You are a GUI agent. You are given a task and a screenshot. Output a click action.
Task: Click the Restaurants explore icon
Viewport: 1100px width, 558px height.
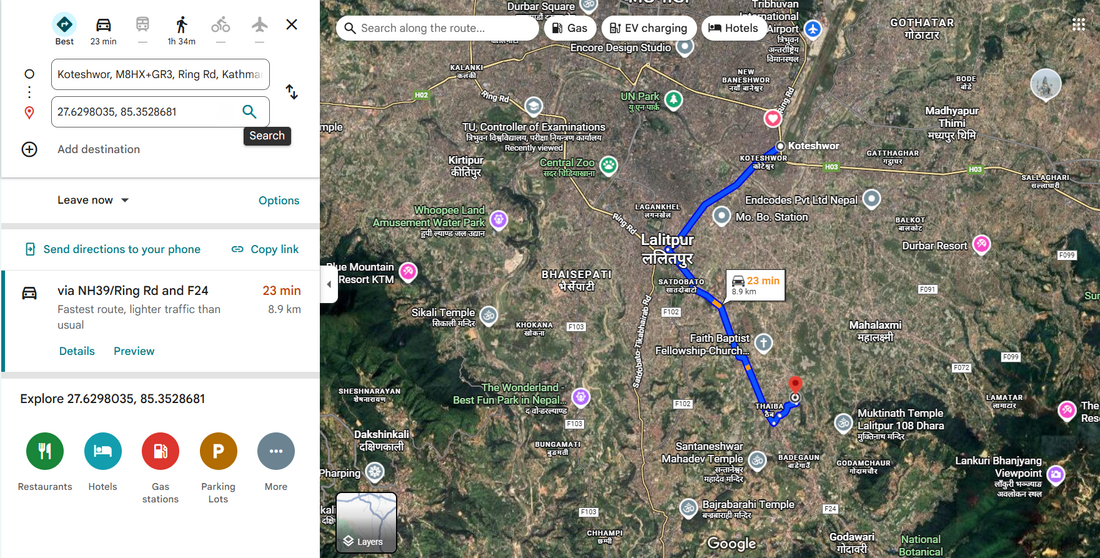point(45,451)
